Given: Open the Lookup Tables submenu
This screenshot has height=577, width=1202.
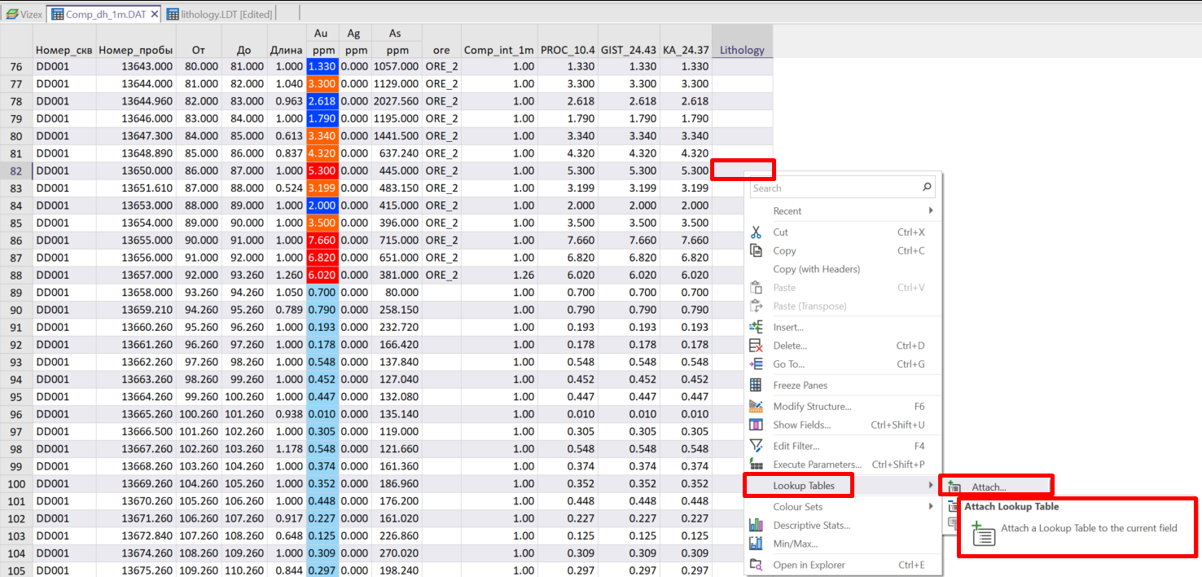Looking at the screenshot, I should (x=803, y=486).
